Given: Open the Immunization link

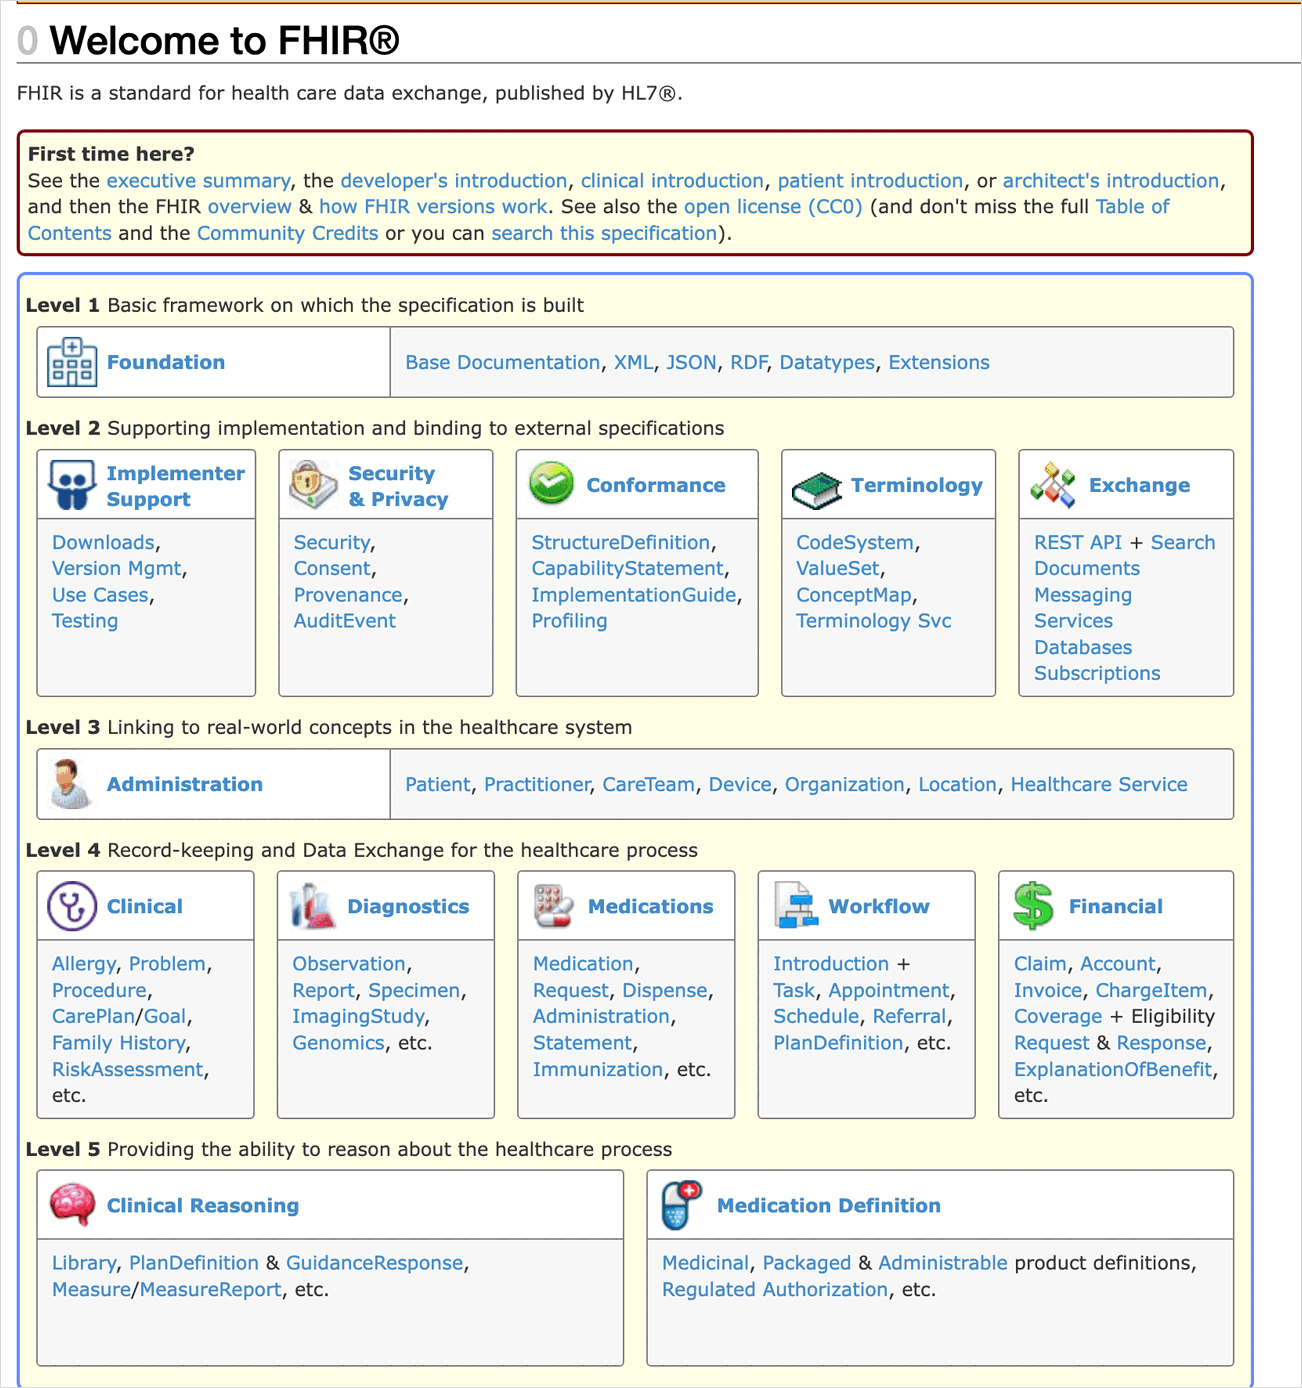Looking at the screenshot, I should (x=598, y=1069).
